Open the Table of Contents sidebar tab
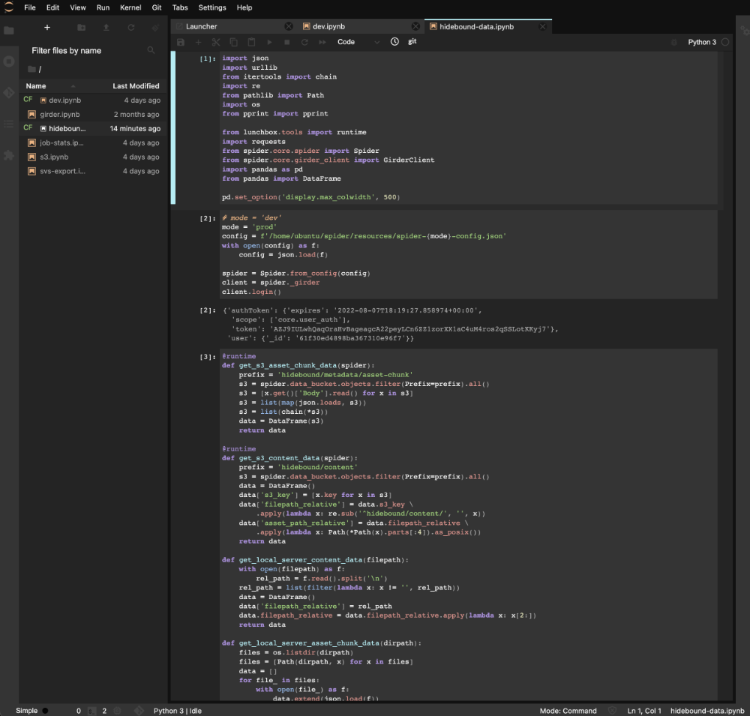The width and height of the screenshot is (750, 716). (9, 124)
